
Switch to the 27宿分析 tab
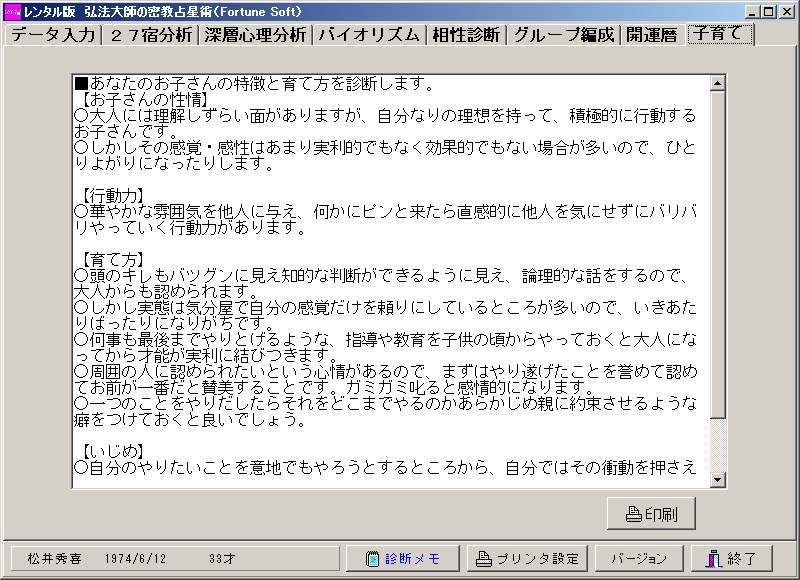click(x=151, y=35)
